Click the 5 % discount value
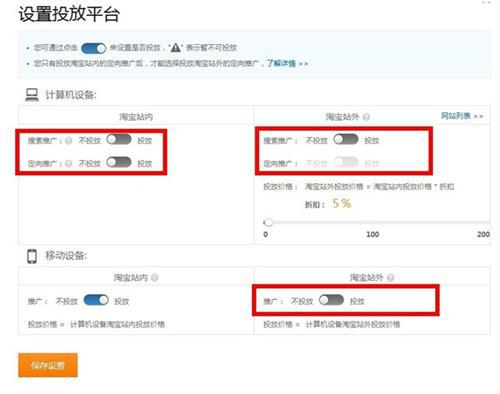The width and height of the screenshot is (500, 394). click(342, 203)
